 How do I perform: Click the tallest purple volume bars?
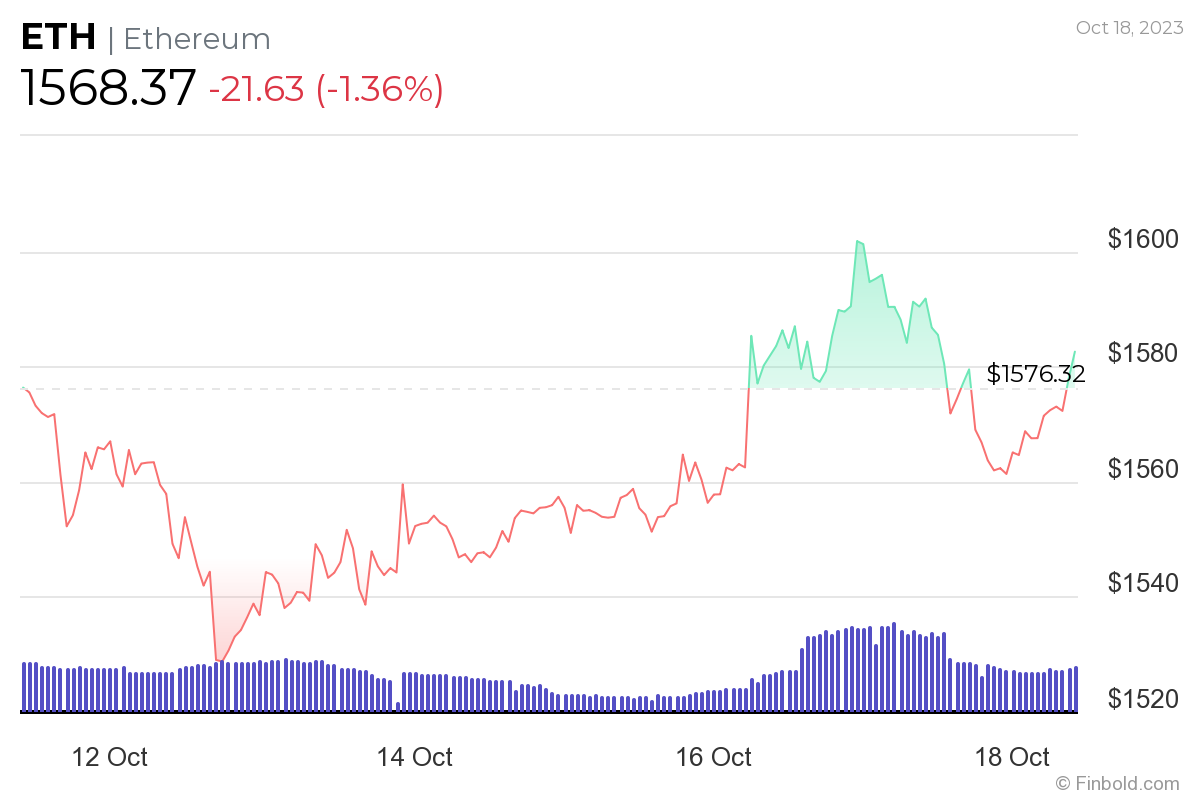893,625
